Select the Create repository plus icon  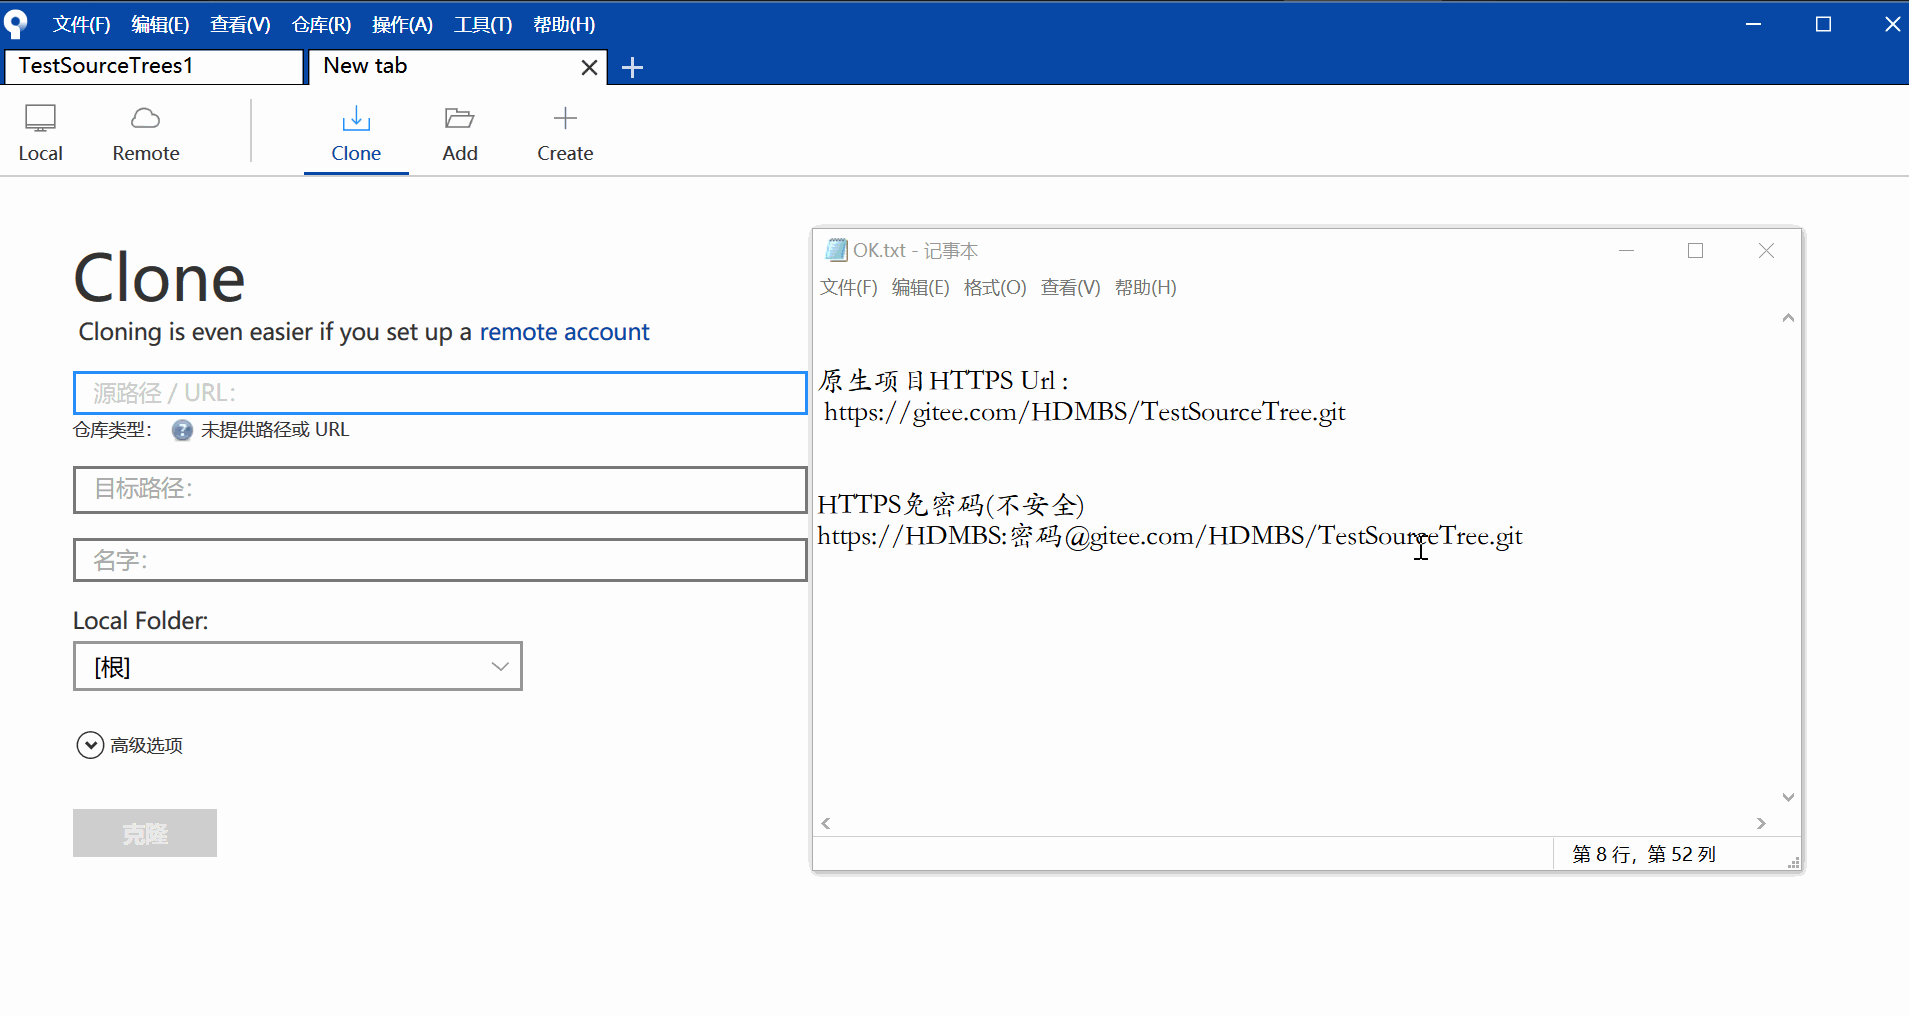565,118
